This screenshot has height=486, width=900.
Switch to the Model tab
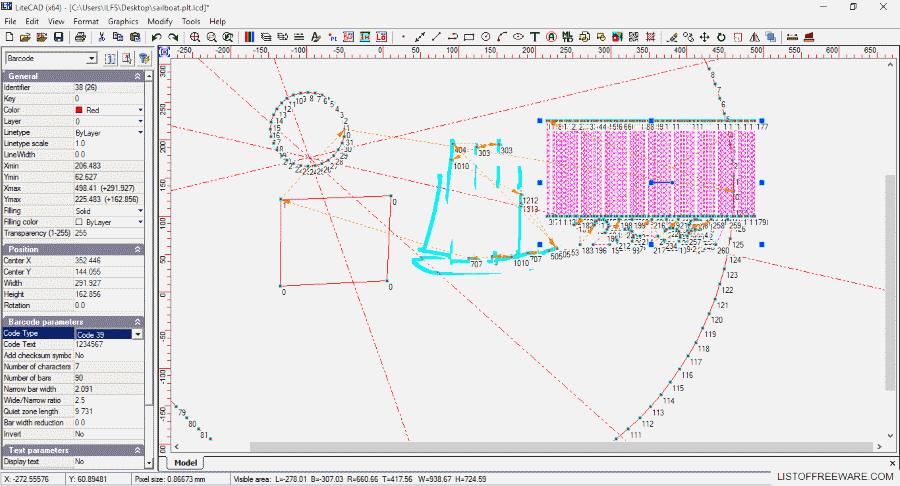pos(185,462)
